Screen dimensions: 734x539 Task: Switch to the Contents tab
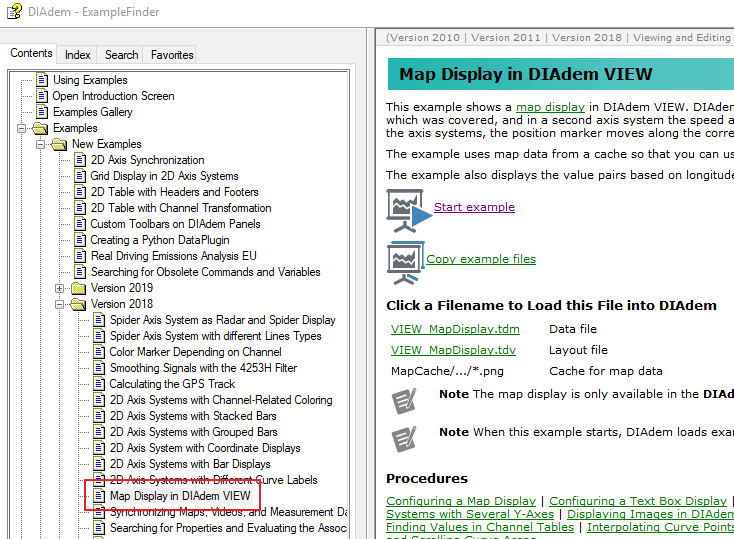[x=31, y=53]
